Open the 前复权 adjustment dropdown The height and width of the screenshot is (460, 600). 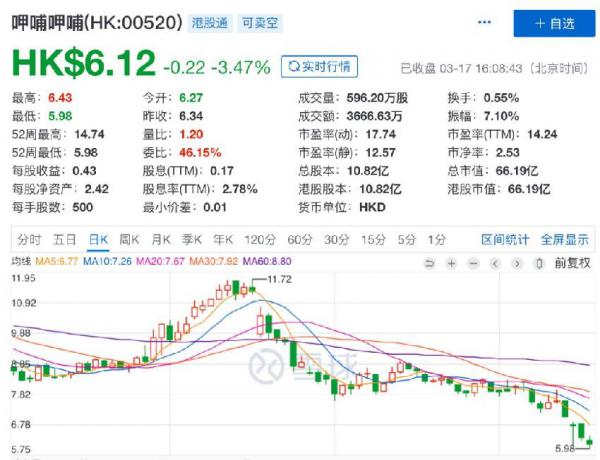(x=572, y=263)
